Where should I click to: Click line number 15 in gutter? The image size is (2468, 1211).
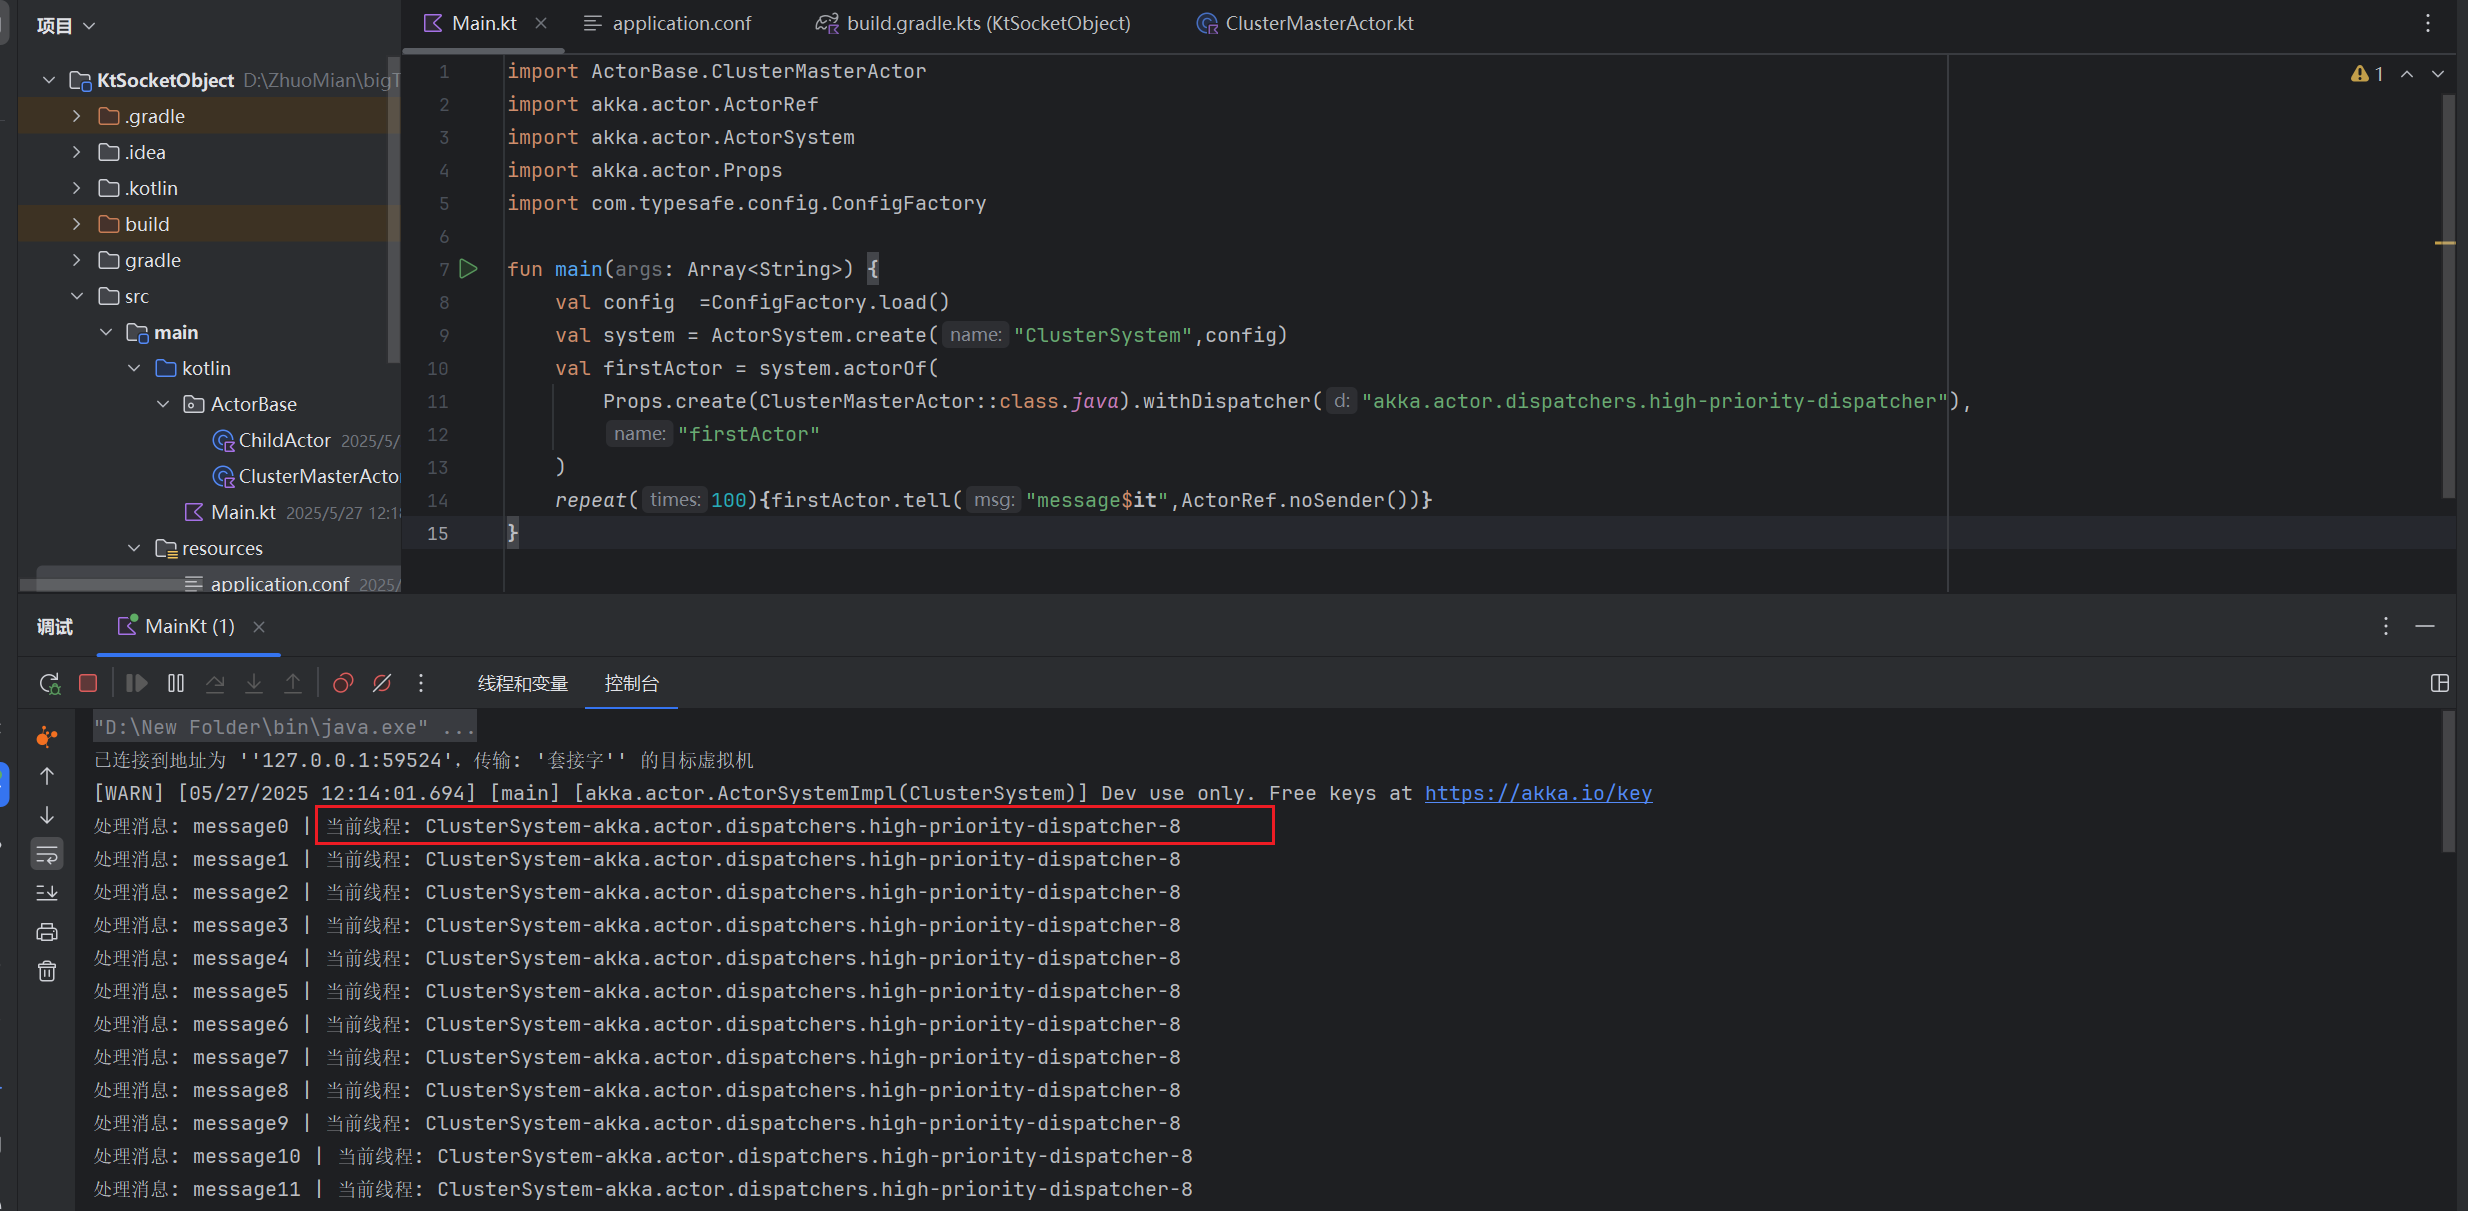point(438,533)
